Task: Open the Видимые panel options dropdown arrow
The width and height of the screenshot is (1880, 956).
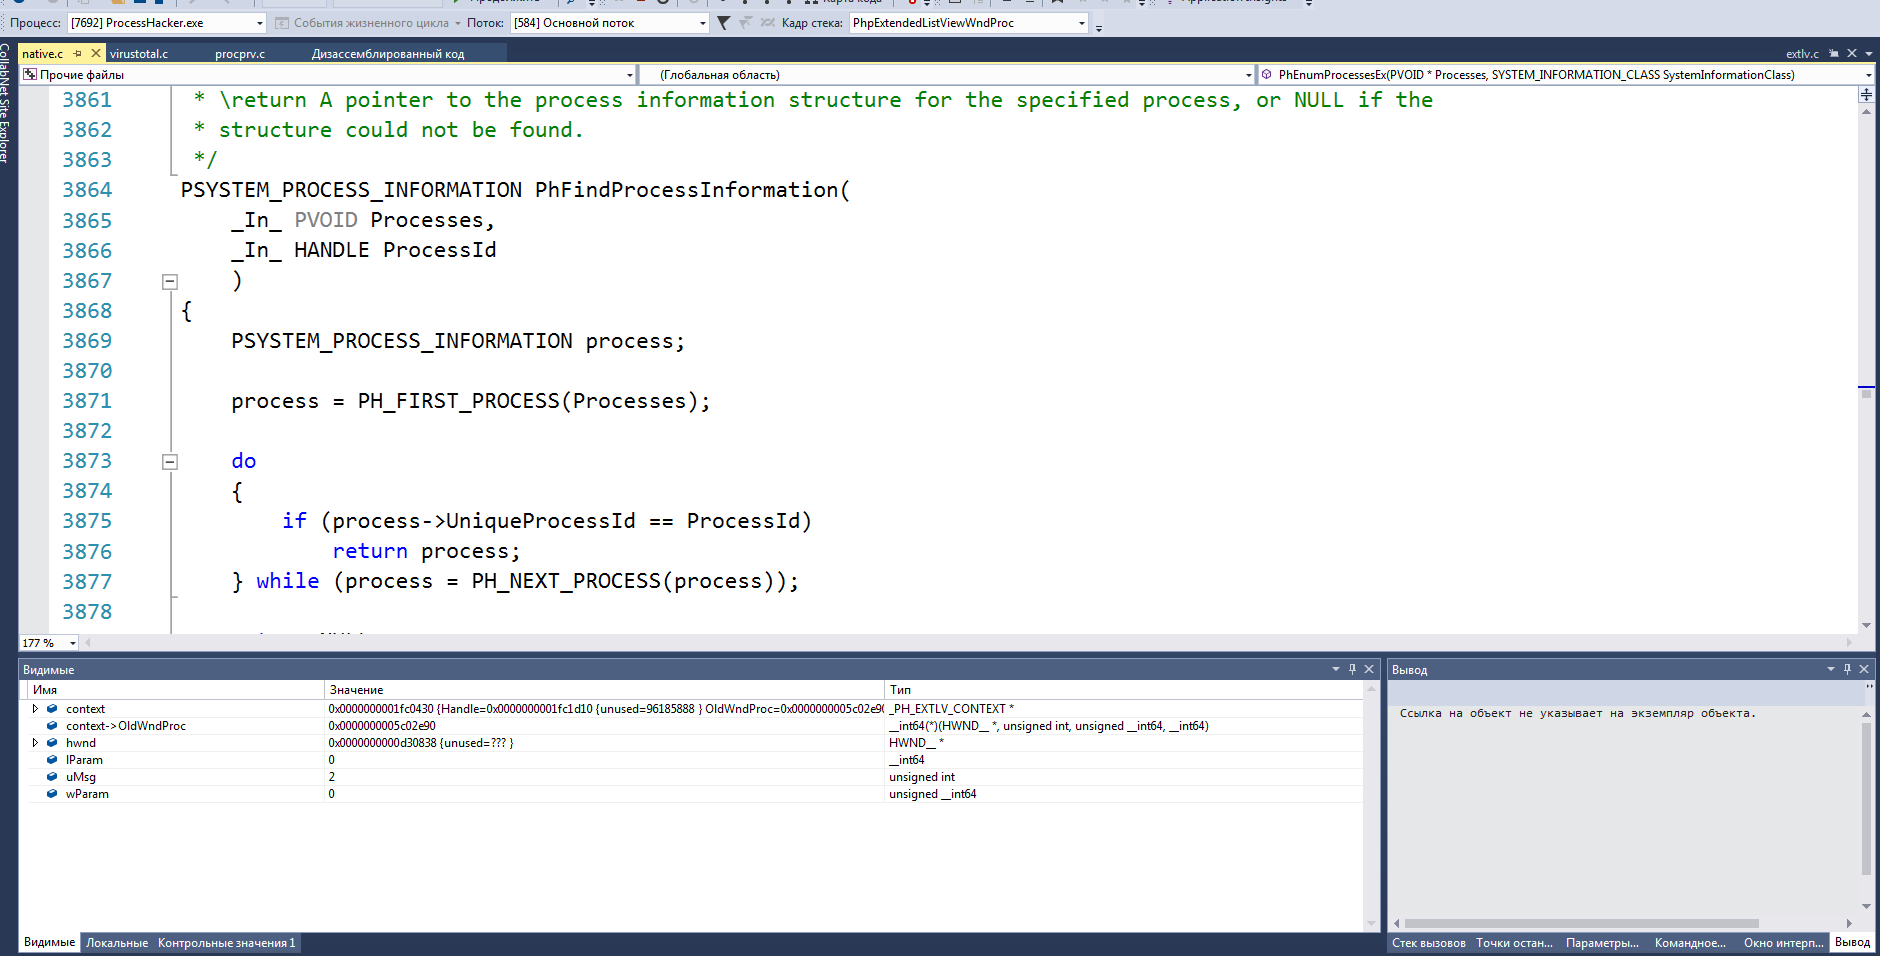Action: coord(1335,669)
